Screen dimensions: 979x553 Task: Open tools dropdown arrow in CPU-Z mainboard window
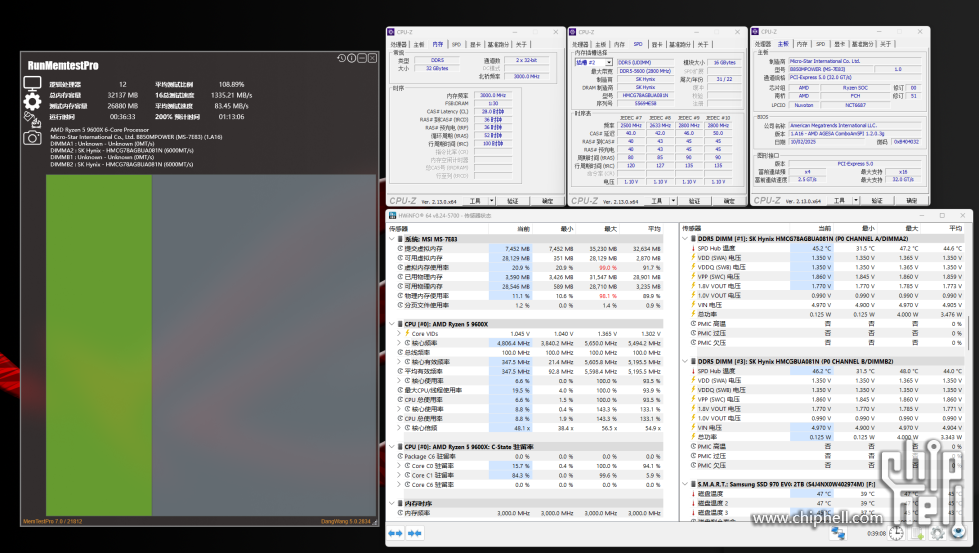coord(856,200)
